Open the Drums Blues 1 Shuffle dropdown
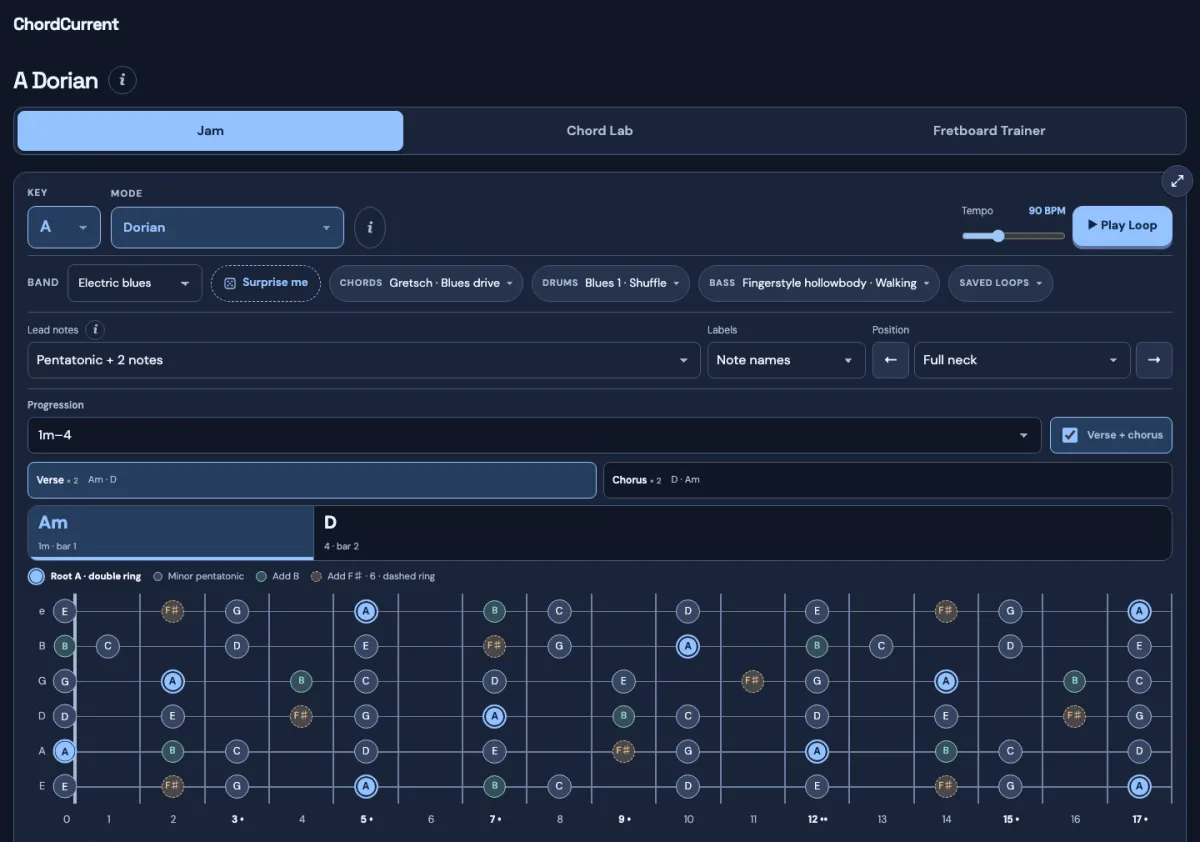1200x842 pixels. [x=610, y=283]
